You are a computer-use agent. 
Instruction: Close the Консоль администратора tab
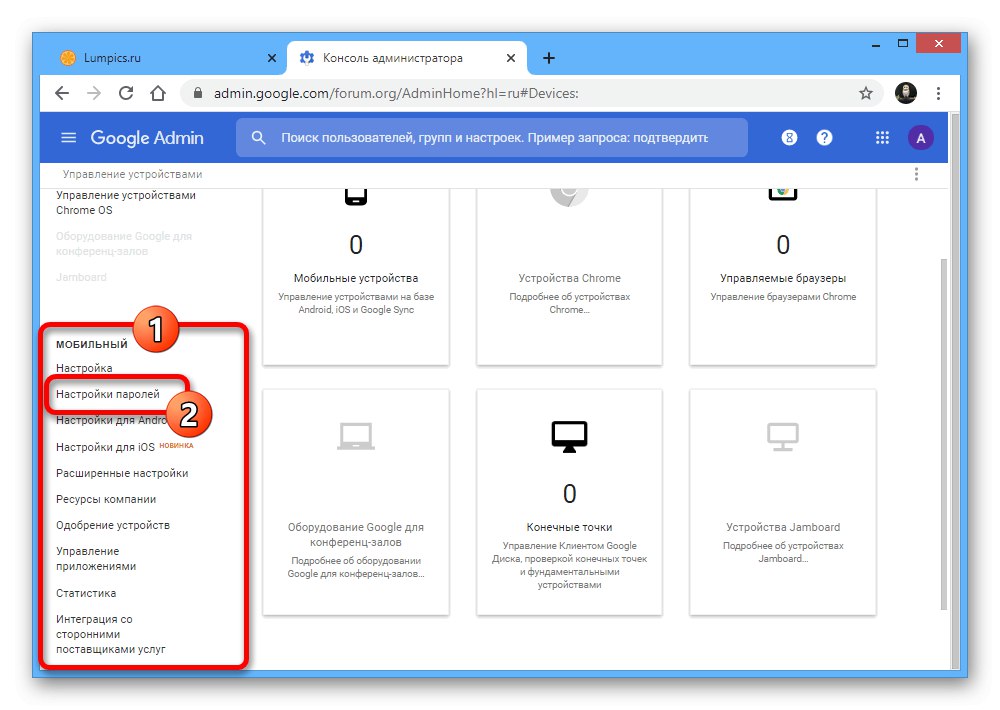(x=510, y=58)
